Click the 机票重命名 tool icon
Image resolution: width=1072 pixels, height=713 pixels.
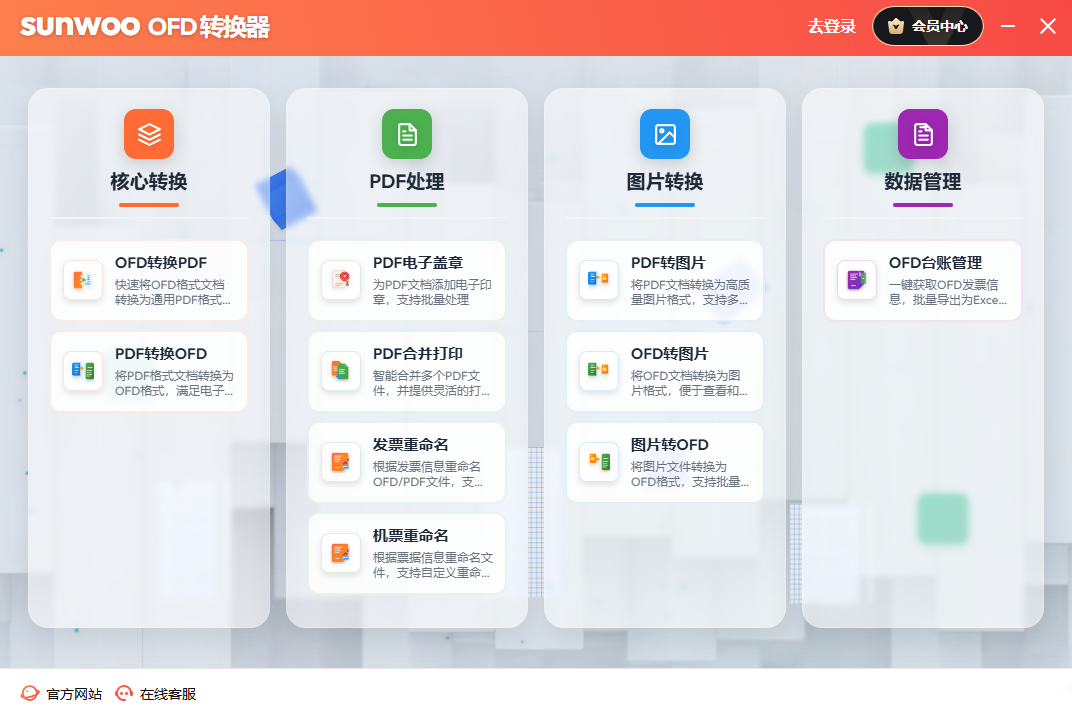(341, 553)
